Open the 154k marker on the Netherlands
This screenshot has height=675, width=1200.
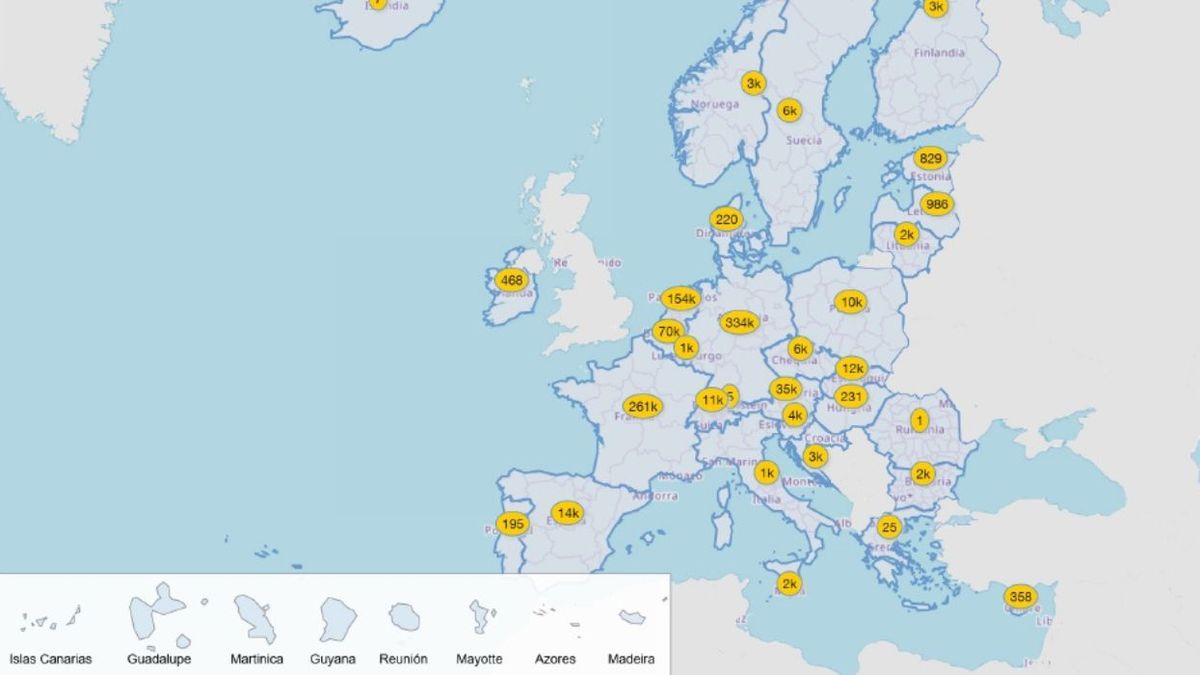click(680, 298)
